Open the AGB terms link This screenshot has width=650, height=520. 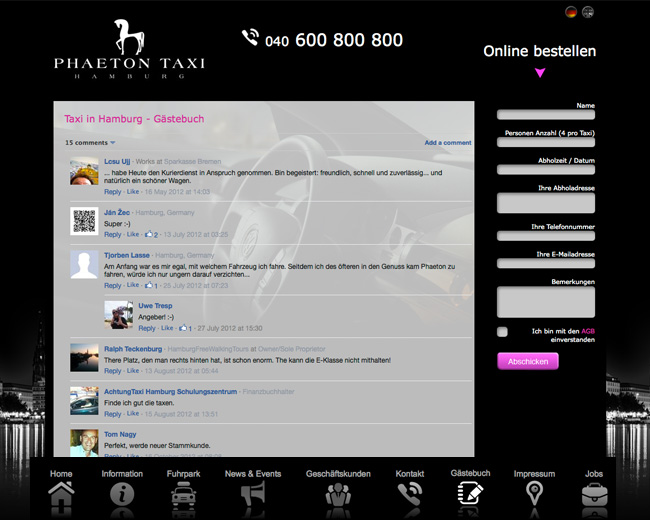coord(588,330)
